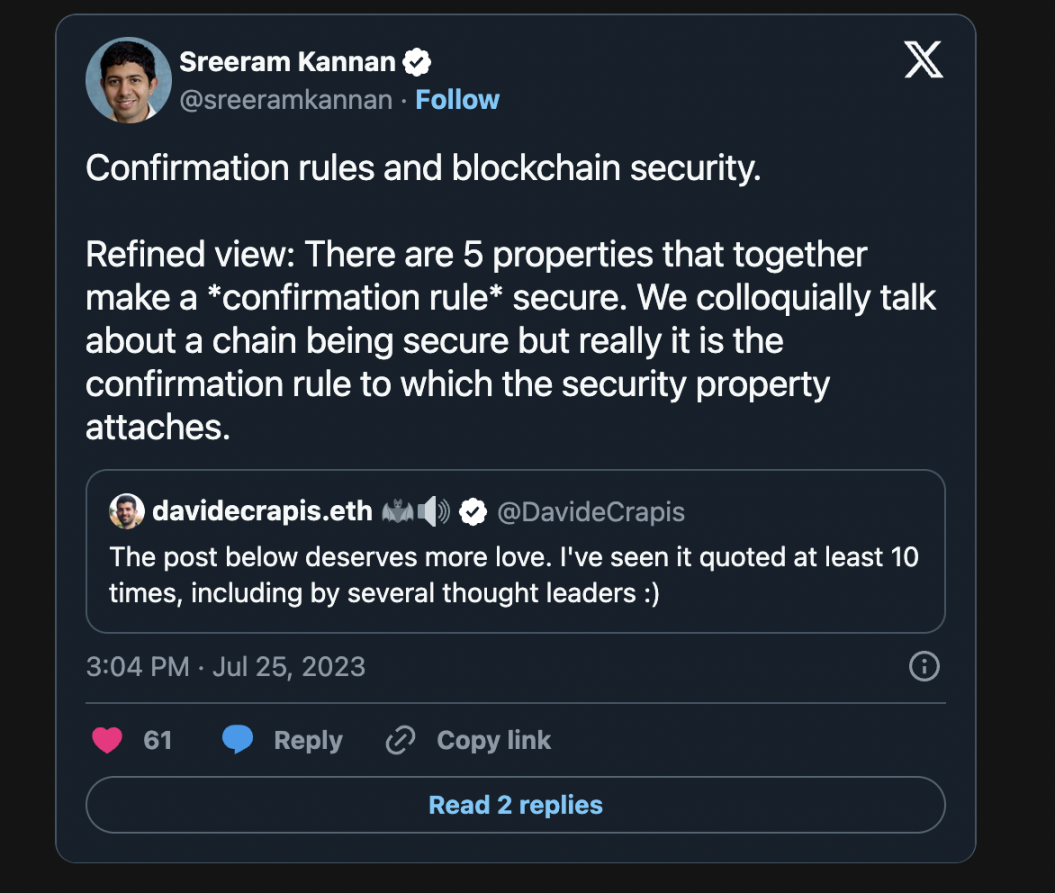The width and height of the screenshot is (1055, 893).
Task: Click the 61 likes count
Action: click(x=158, y=740)
